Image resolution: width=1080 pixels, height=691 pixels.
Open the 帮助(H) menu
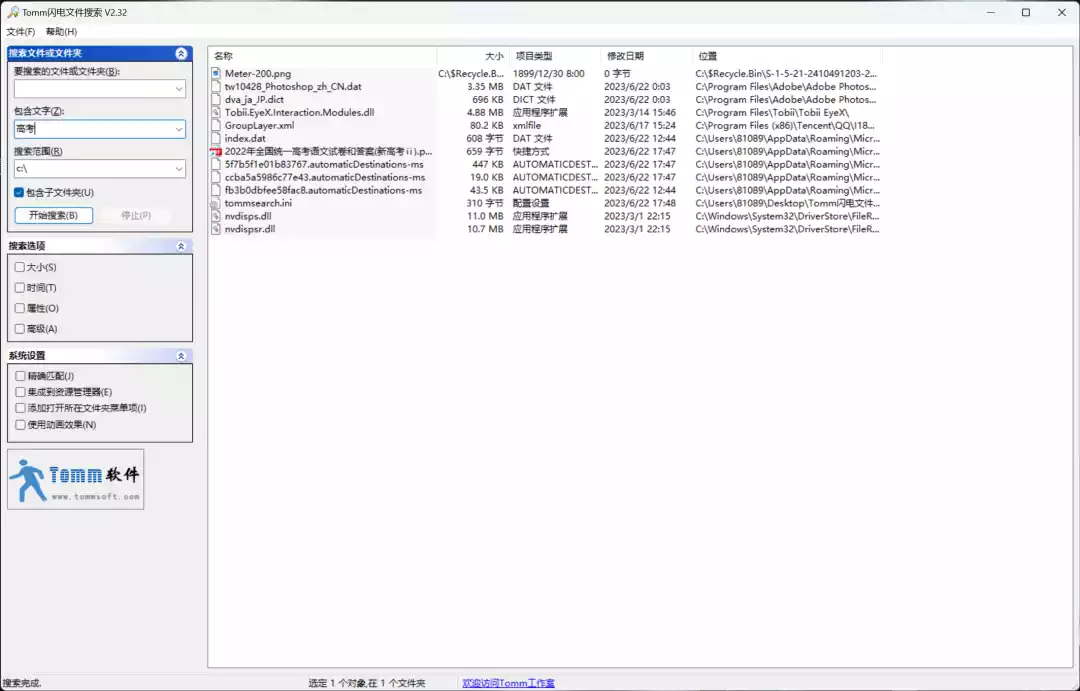tap(61, 32)
